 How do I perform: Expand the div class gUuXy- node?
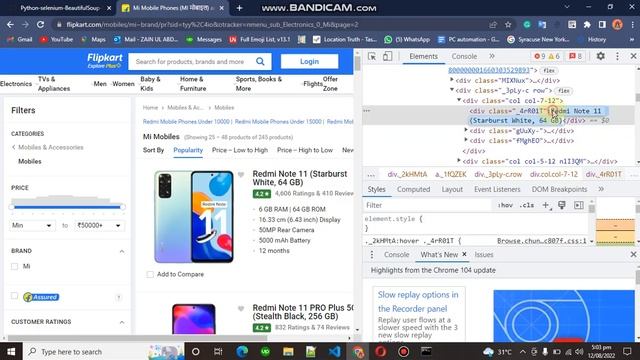[466, 130]
